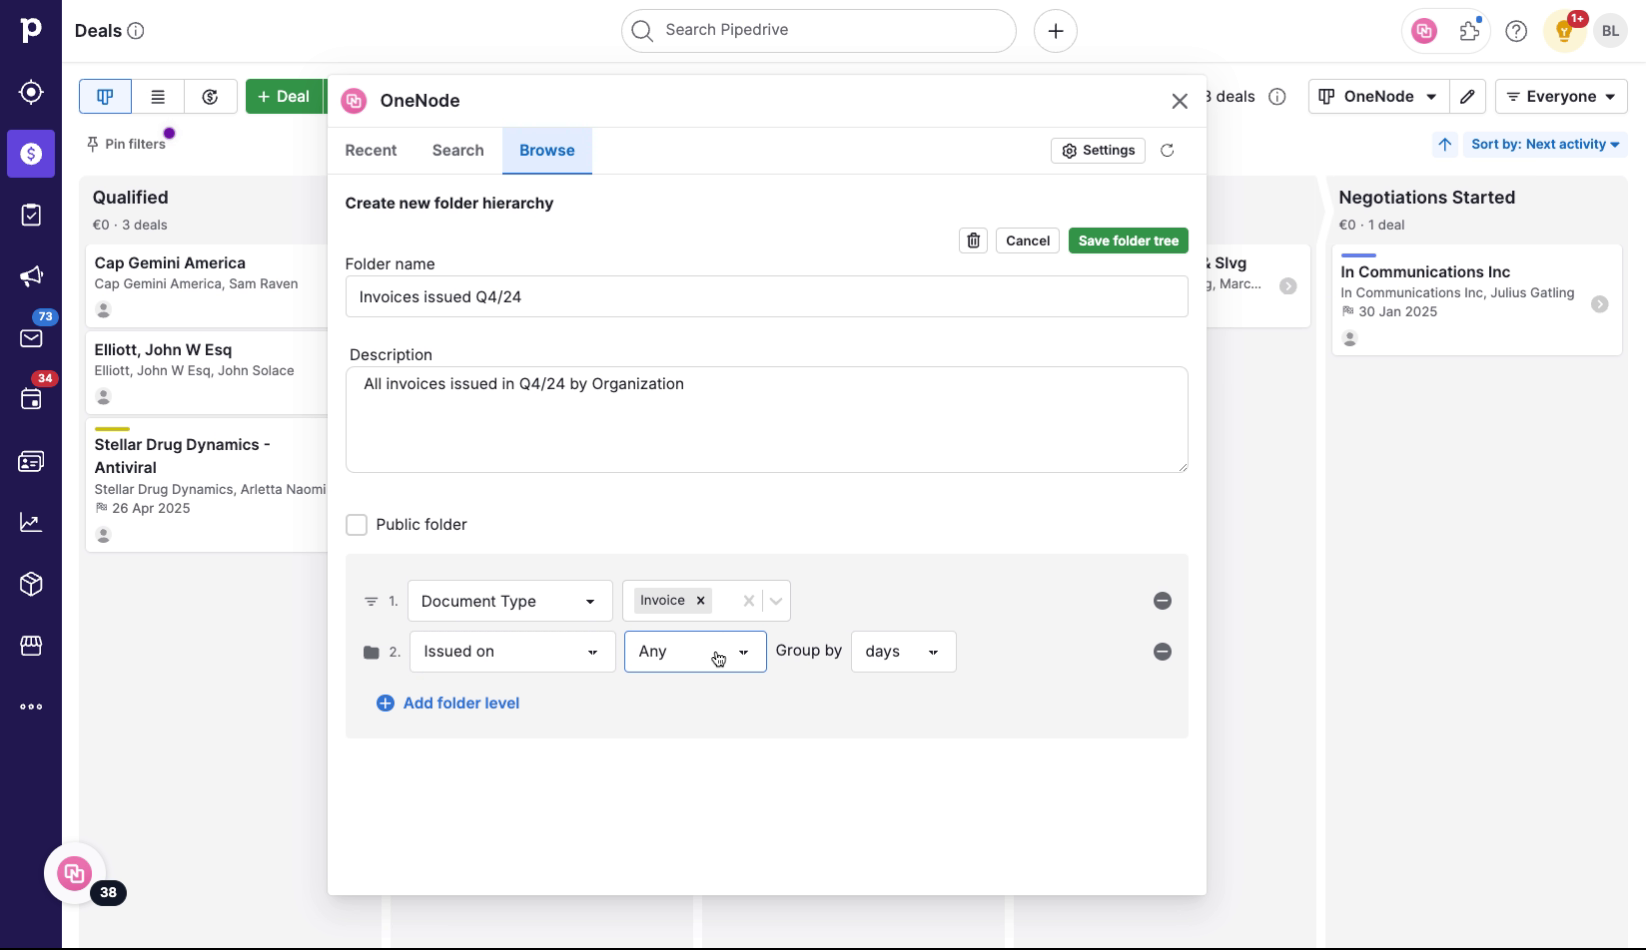Click the filter icon on level 1 row
The image size is (1646, 950).
pos(371,601)
